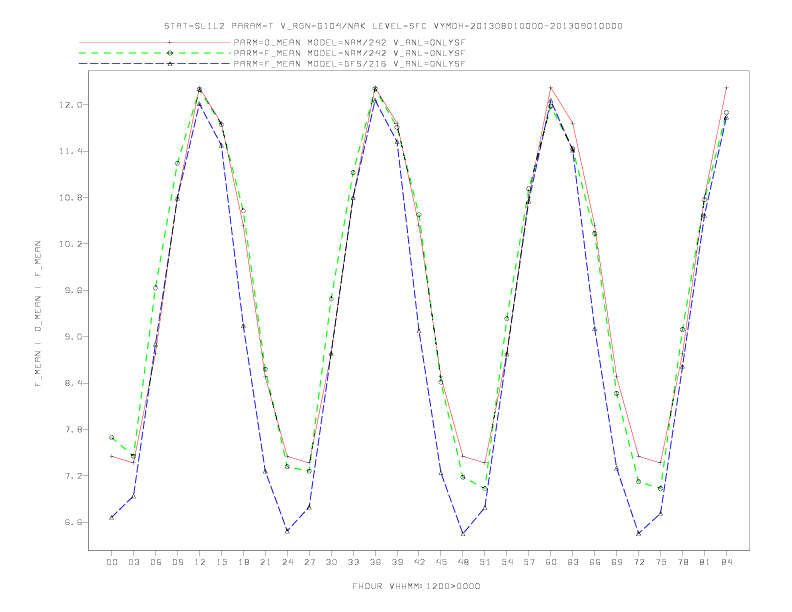Click the 15 forecast hour tick label
Screen dimensions: 792x612
tap(221, 562)
